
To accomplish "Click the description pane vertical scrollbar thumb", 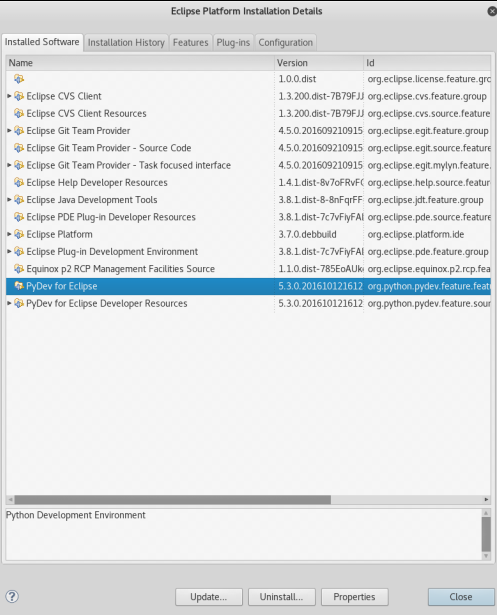I will 486,534.
